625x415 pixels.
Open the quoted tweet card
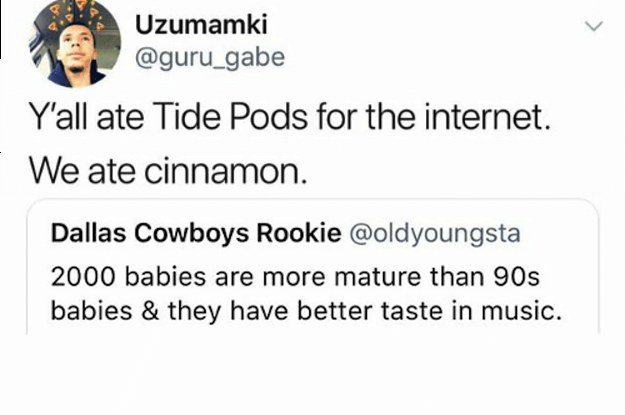click(x=313, y=266)
